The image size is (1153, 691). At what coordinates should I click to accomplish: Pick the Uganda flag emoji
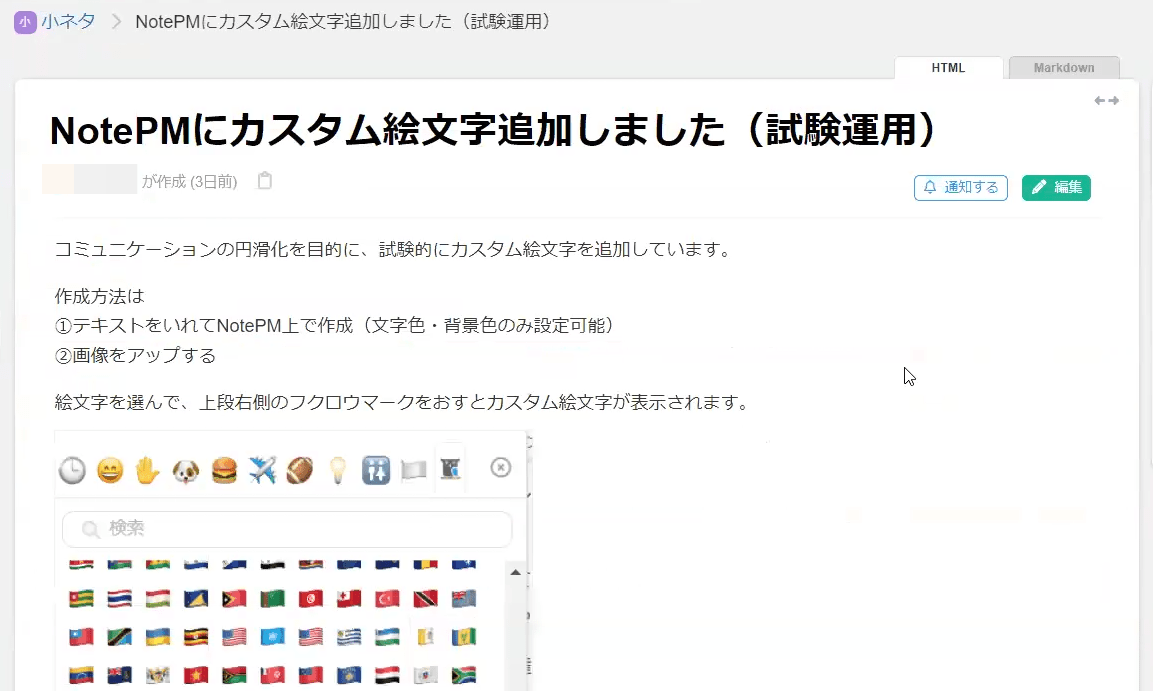click(x=196, y=637)
